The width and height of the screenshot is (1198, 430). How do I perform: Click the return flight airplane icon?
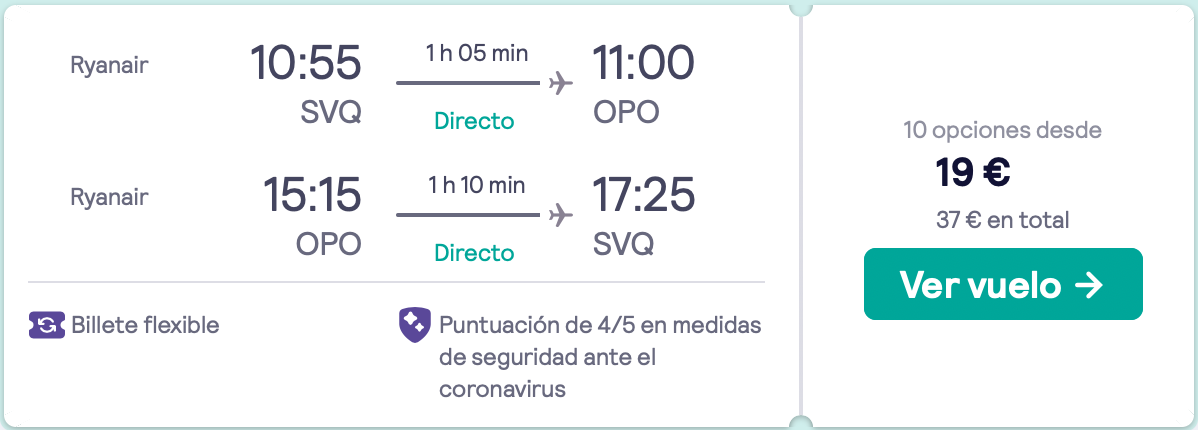561,215
